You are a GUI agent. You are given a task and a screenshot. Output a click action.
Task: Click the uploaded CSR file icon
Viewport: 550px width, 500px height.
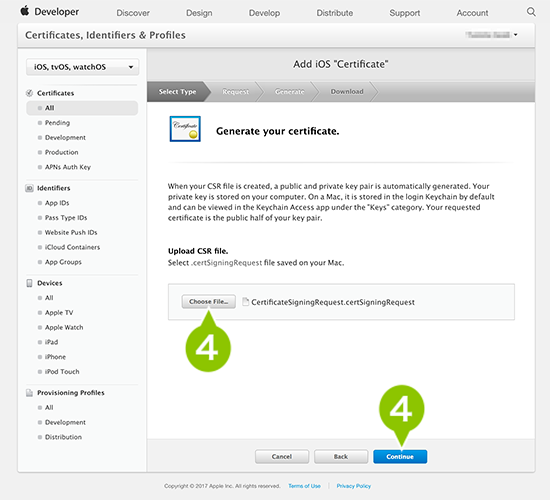pos(246,302)
